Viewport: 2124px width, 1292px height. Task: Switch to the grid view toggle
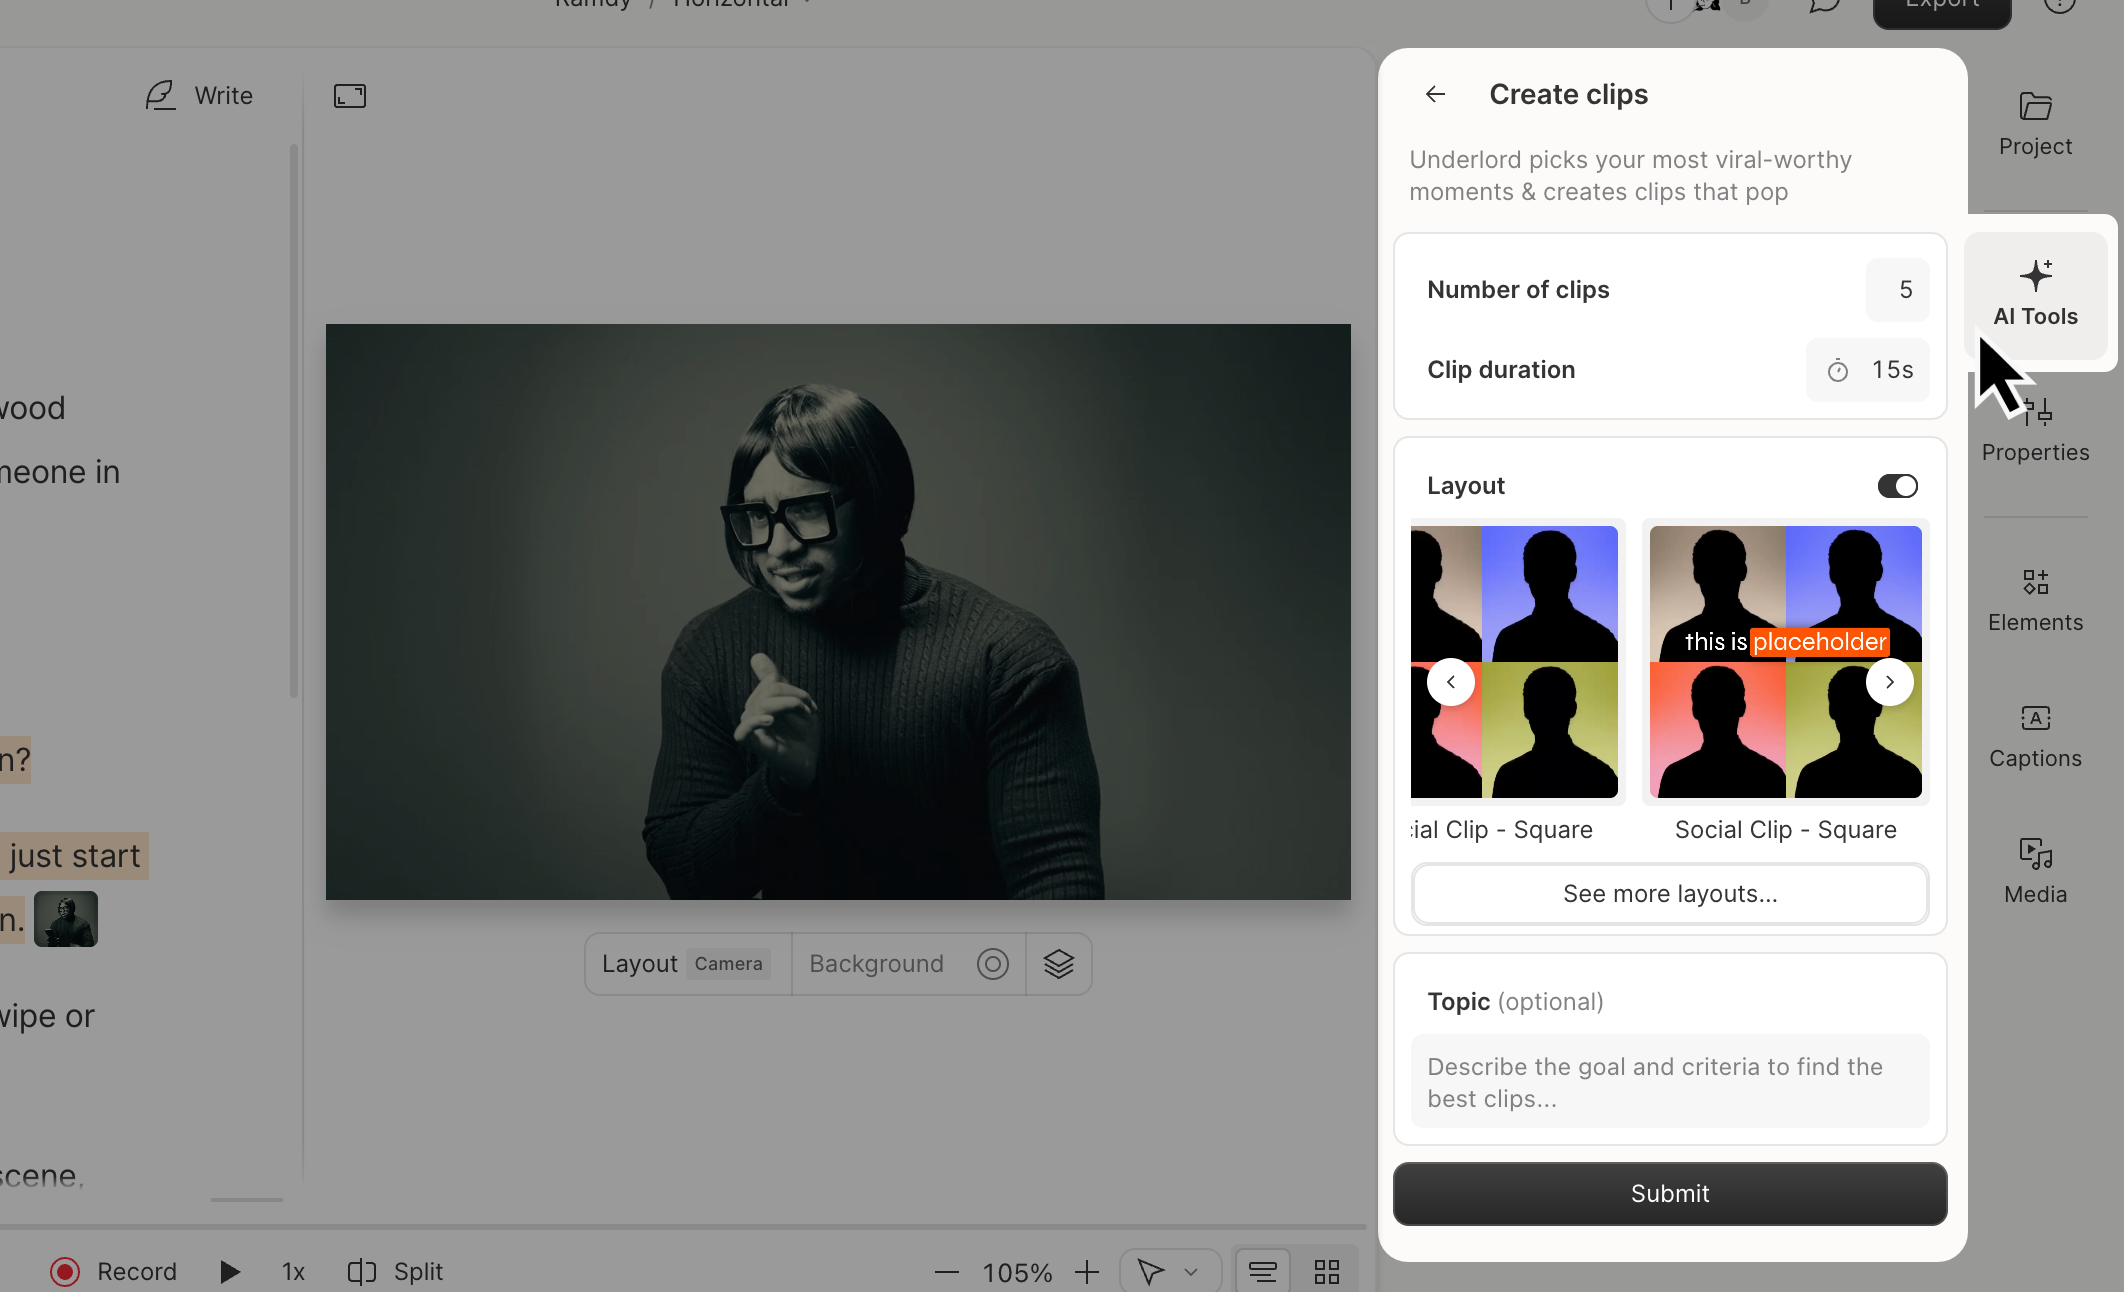[x=1326, y=1272]
